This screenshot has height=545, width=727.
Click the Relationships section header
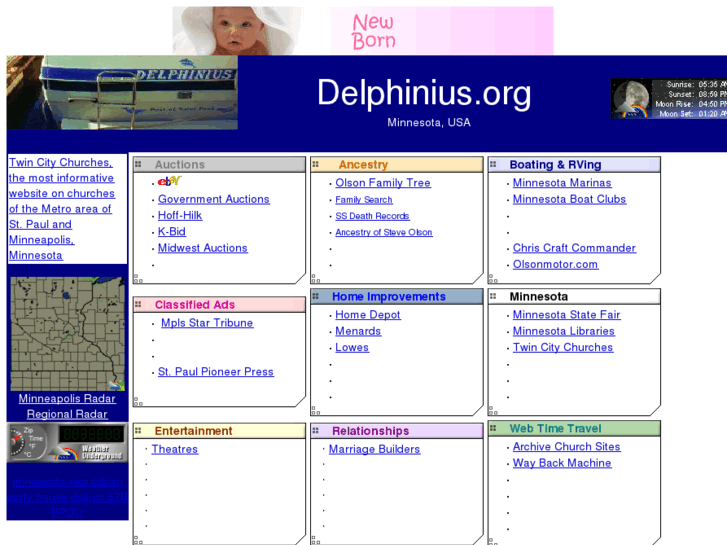click(x=397, y=430)
